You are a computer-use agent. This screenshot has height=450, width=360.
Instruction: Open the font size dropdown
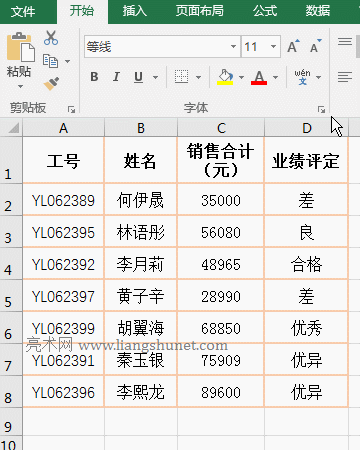[274, 46]
